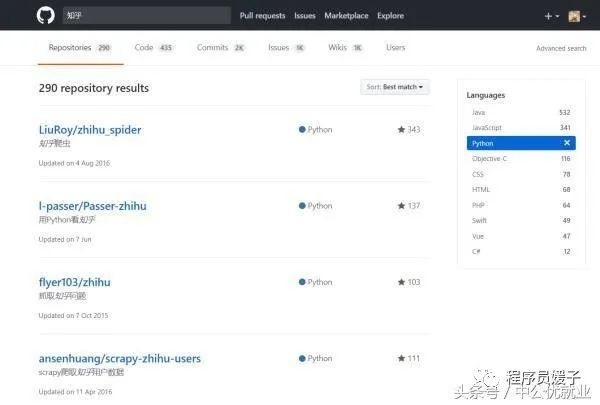Click 'Updated on 7 Jun' text
Viewport: 600px width, 405px height.
[x=65, y=239]
